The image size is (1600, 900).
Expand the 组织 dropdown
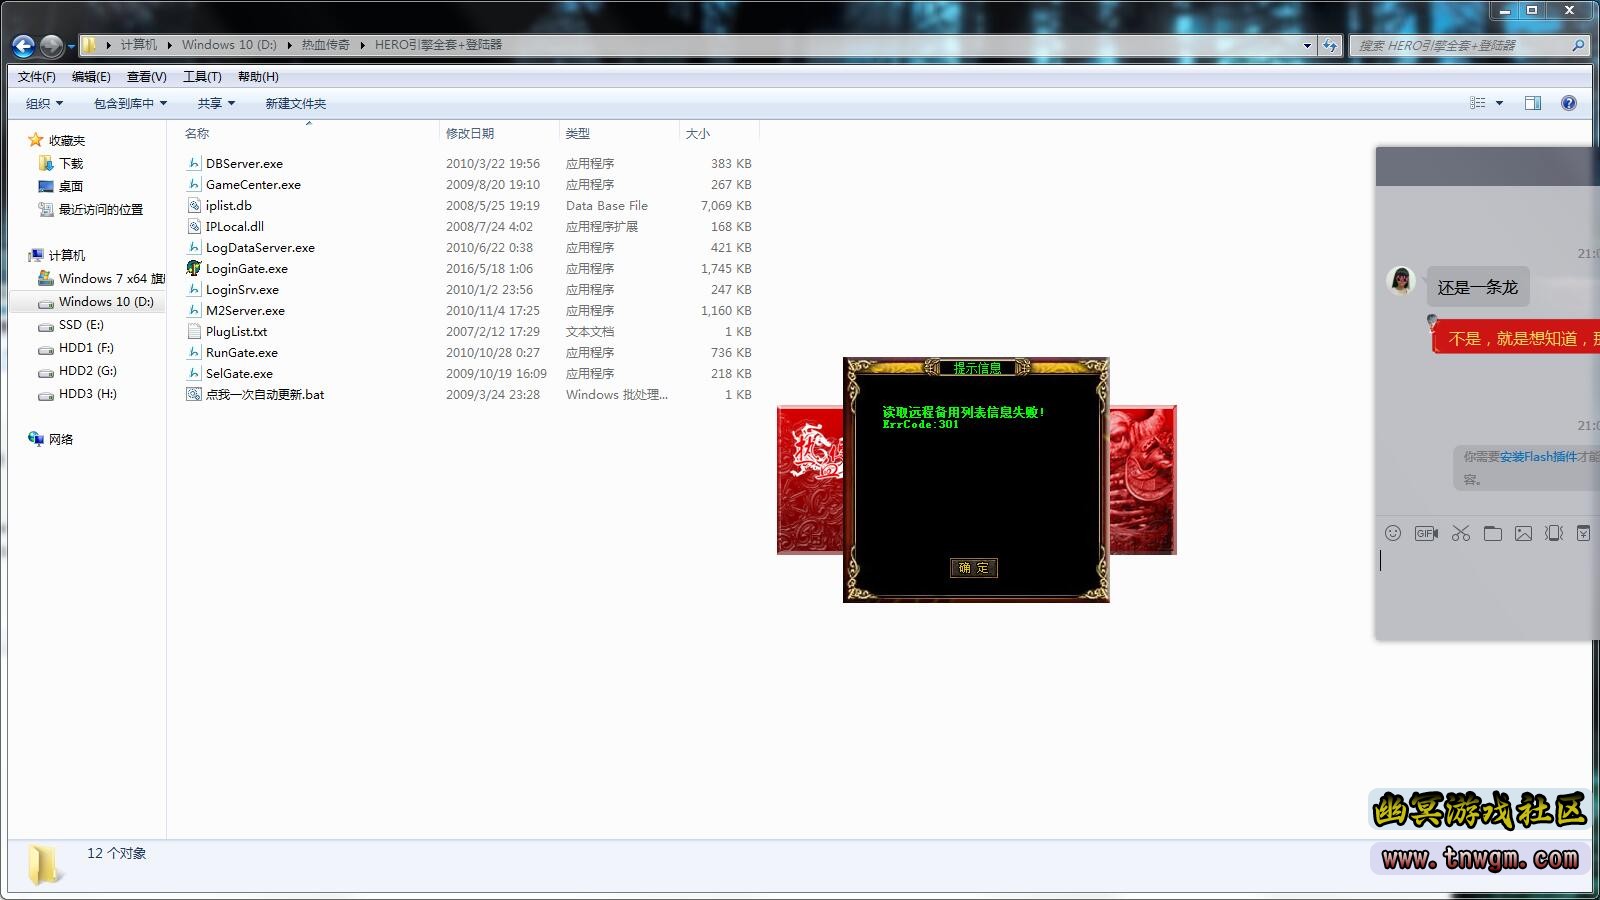[44, 103]
